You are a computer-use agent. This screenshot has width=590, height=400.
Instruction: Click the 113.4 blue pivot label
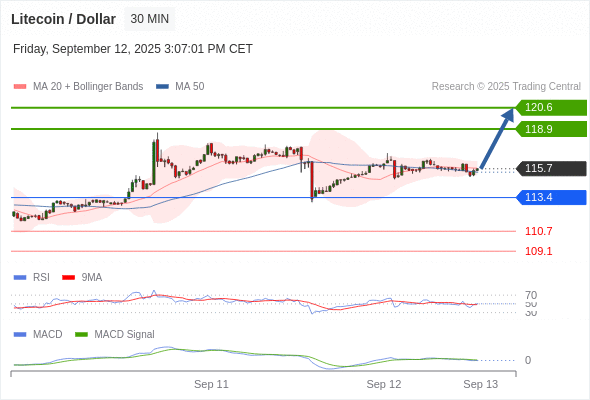(x=551, y=197)
